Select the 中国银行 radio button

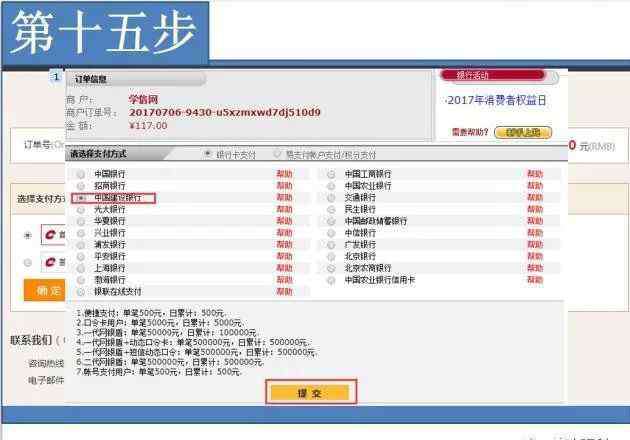click(81, 174)
